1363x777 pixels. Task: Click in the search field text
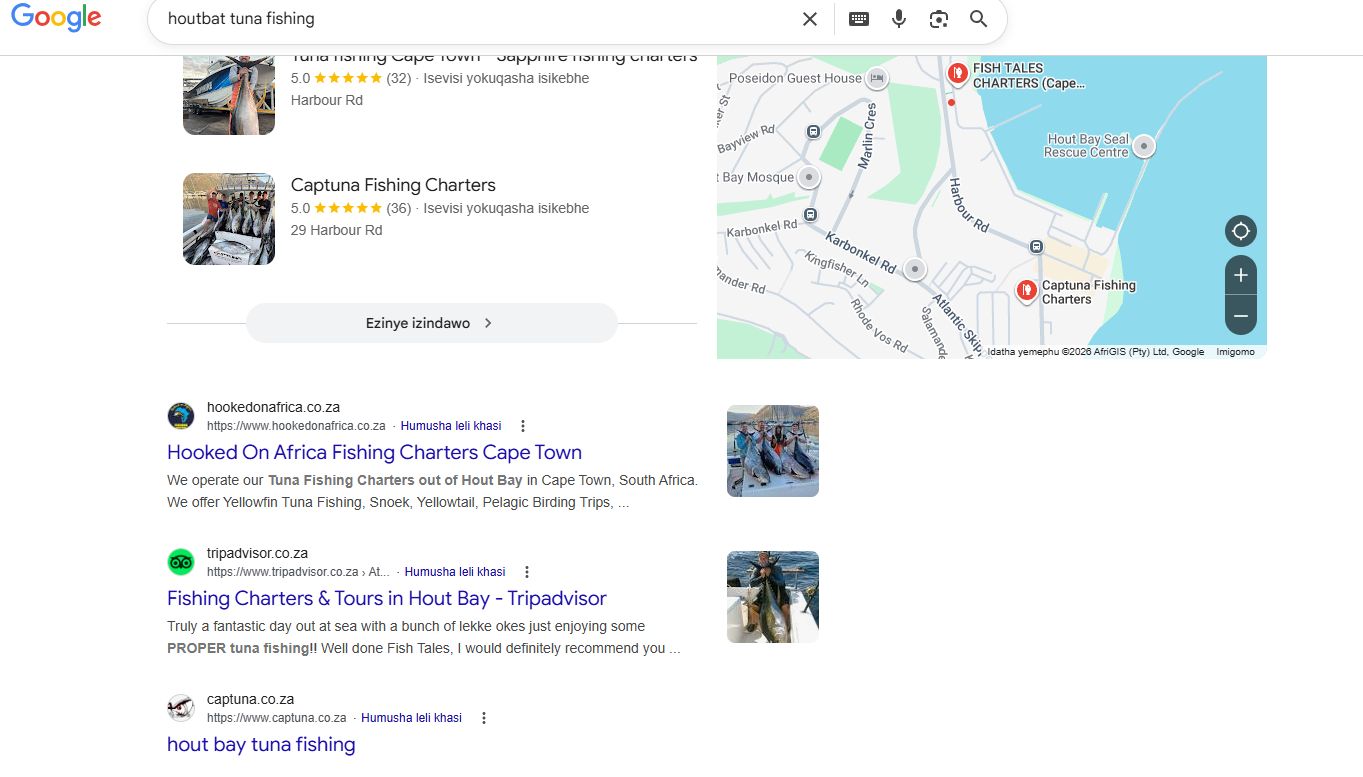(x=241, y=19)
